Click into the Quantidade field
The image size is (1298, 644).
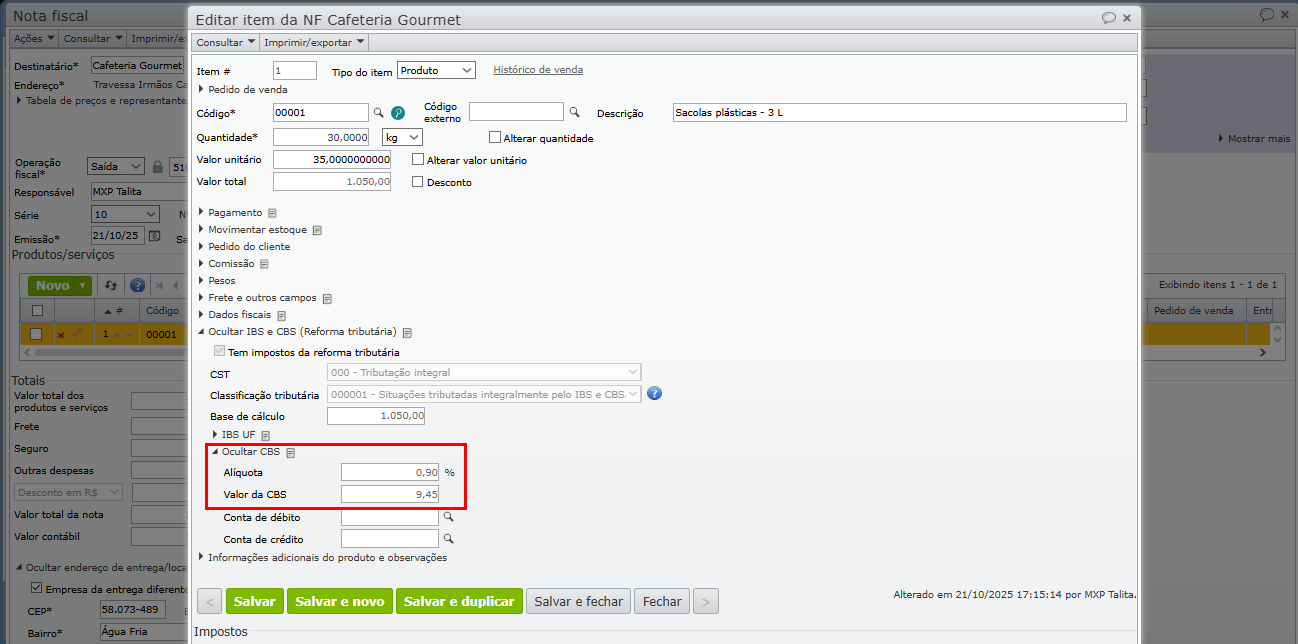(x=321, y=137)
